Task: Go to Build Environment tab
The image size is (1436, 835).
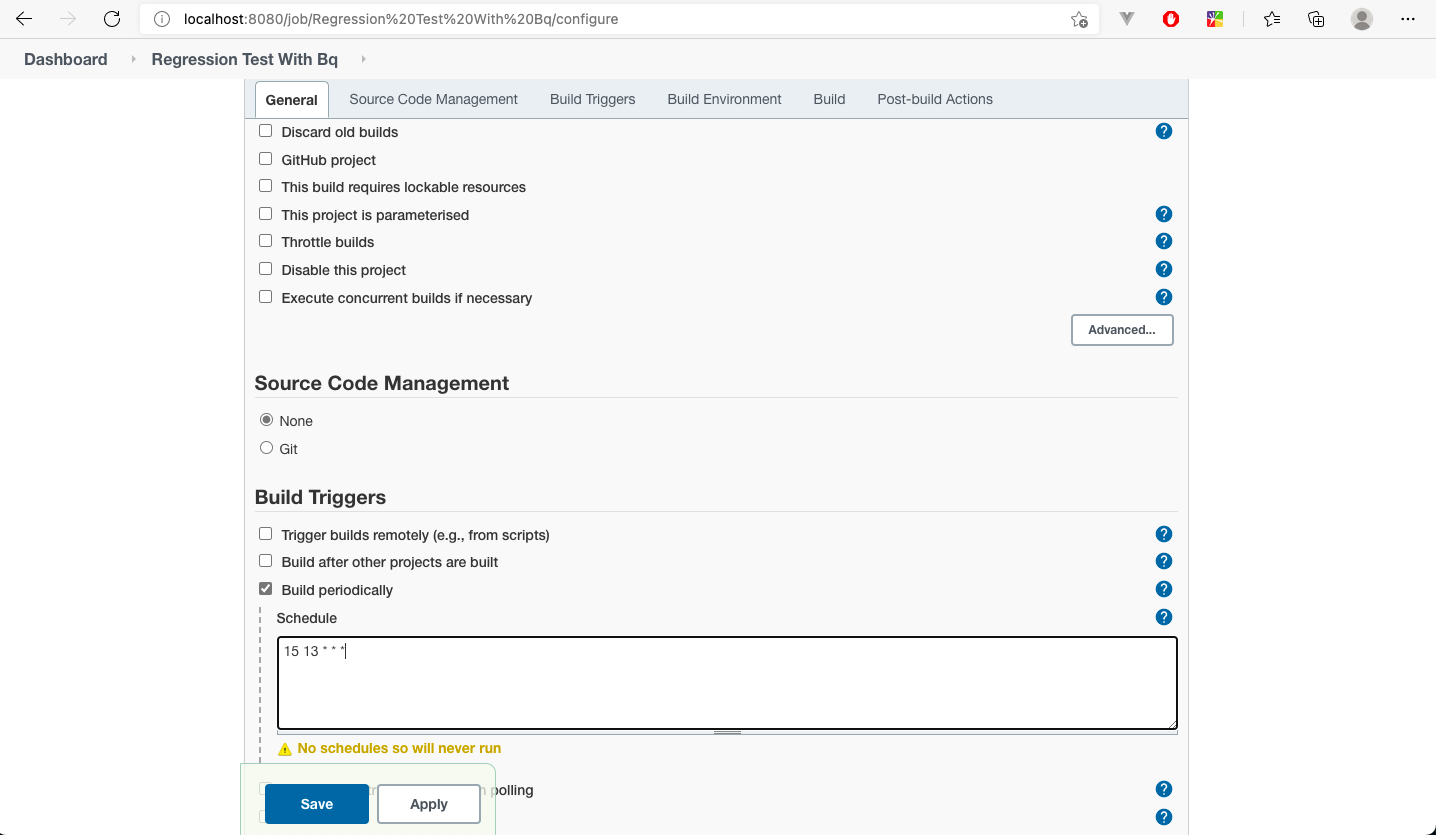Action: coord(725,99)
